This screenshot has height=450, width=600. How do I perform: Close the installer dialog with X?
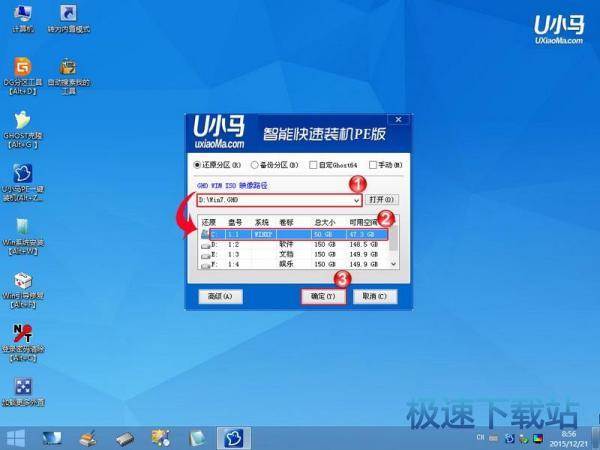pyautogui.click(x=398, y=119)
